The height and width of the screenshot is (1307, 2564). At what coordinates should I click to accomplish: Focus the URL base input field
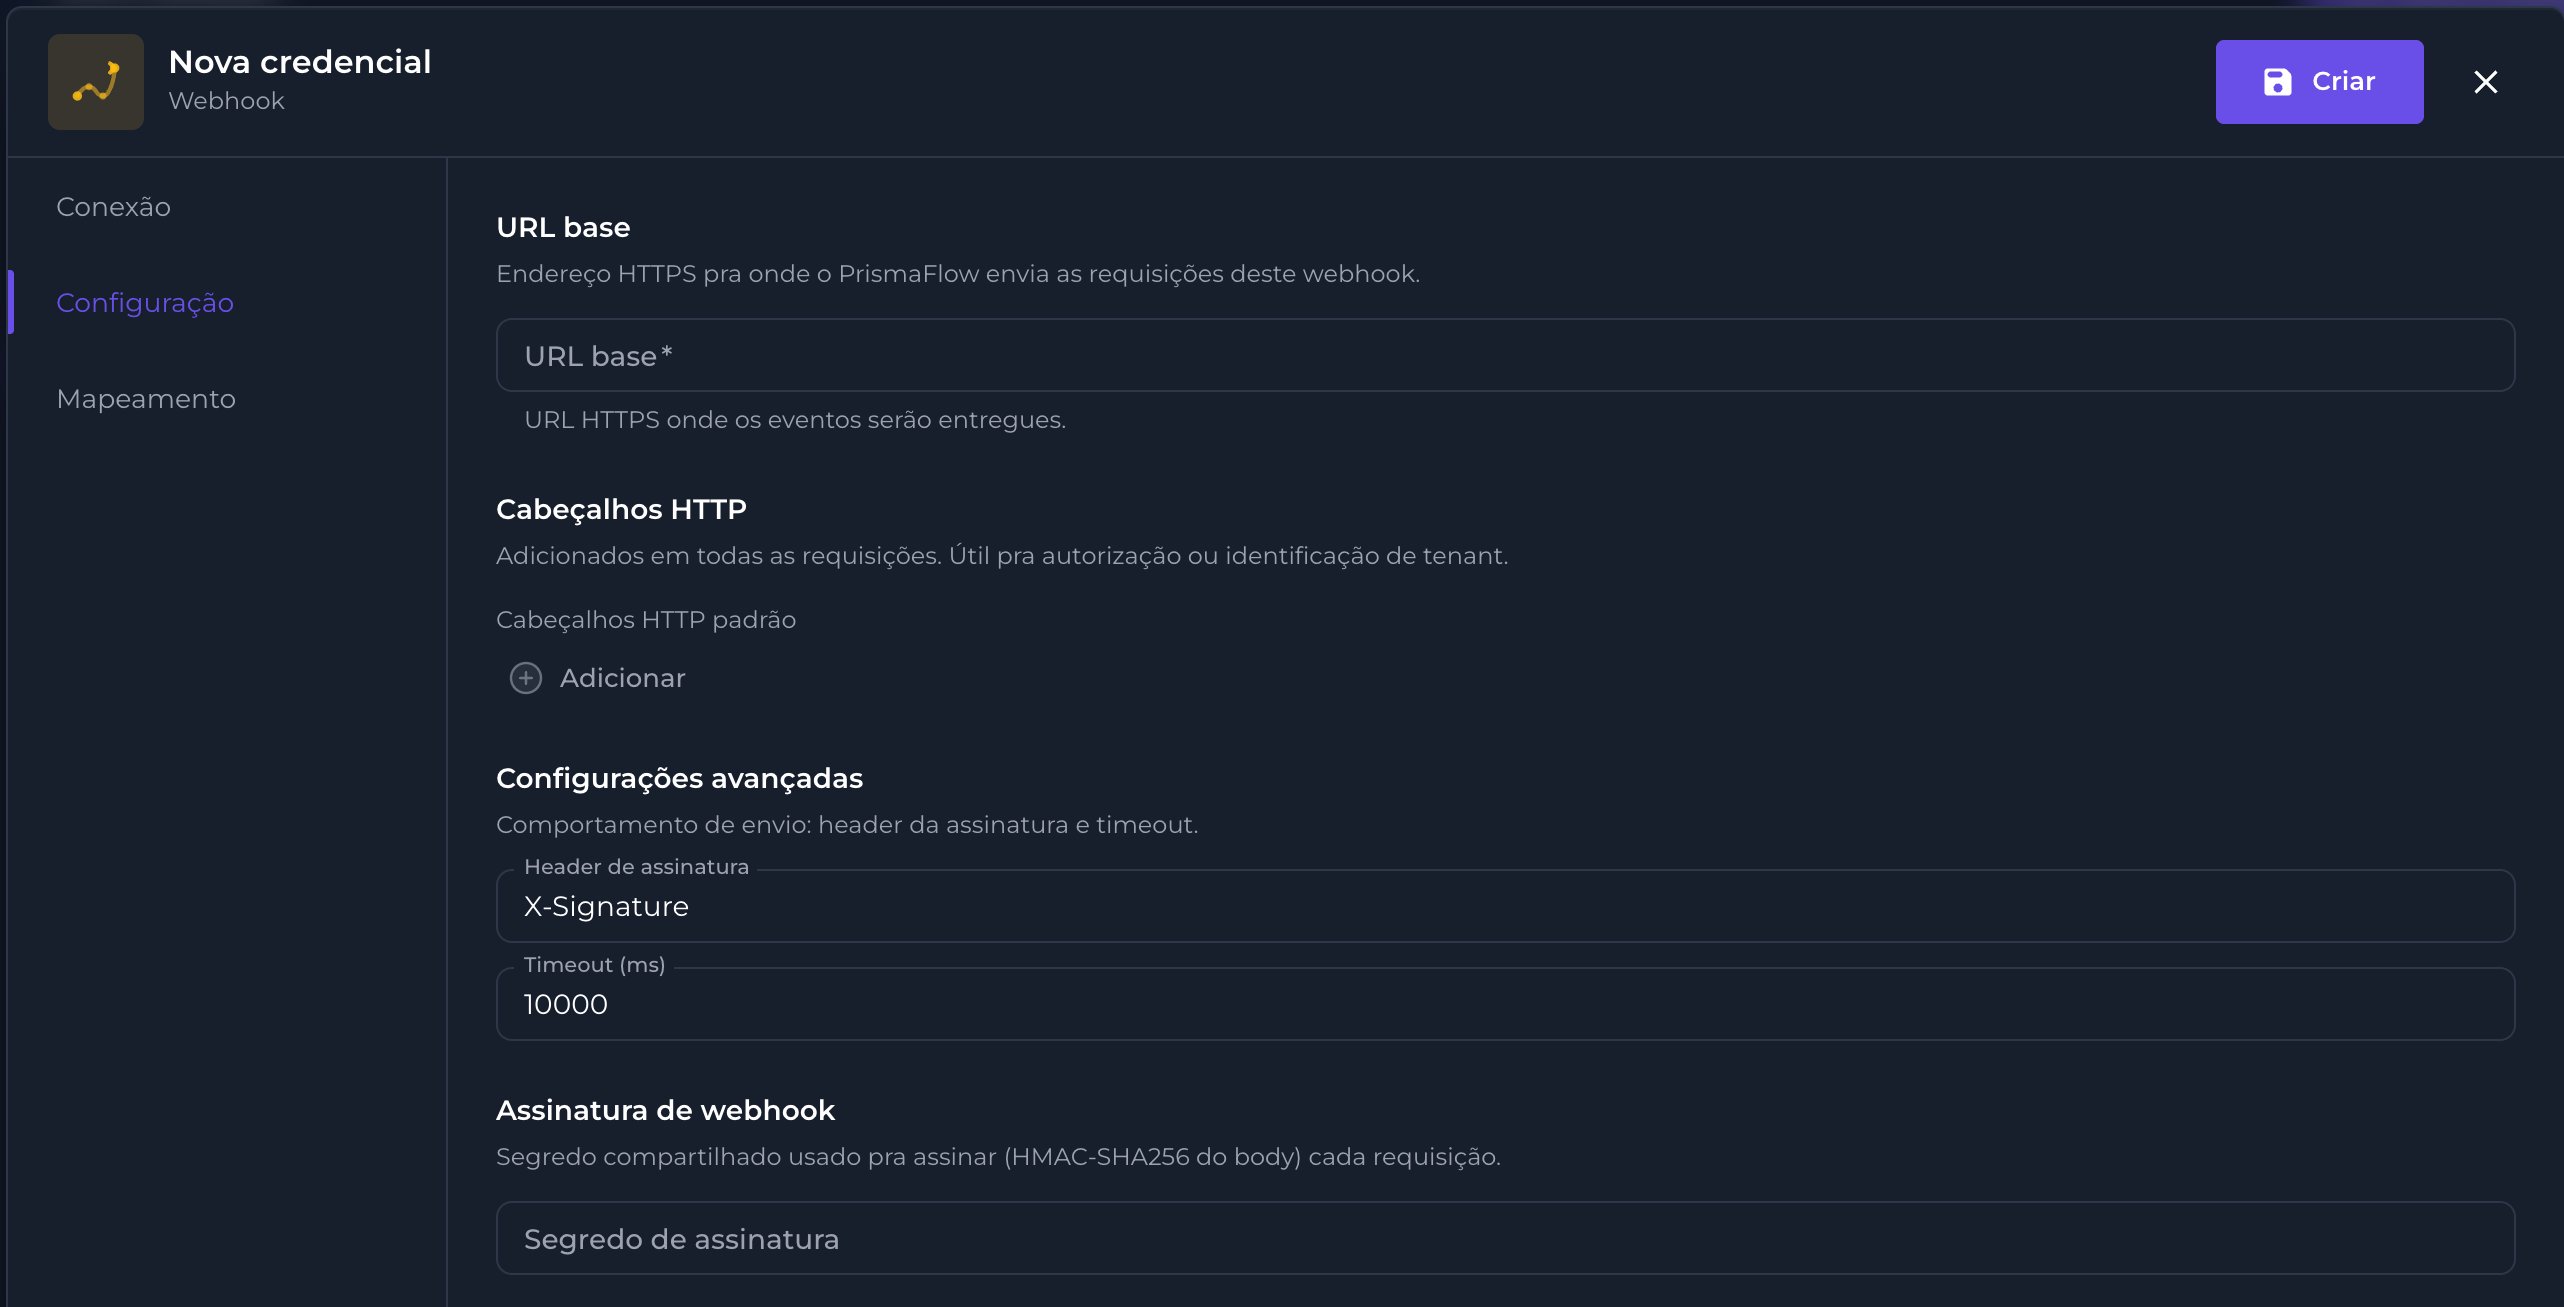1505,355
